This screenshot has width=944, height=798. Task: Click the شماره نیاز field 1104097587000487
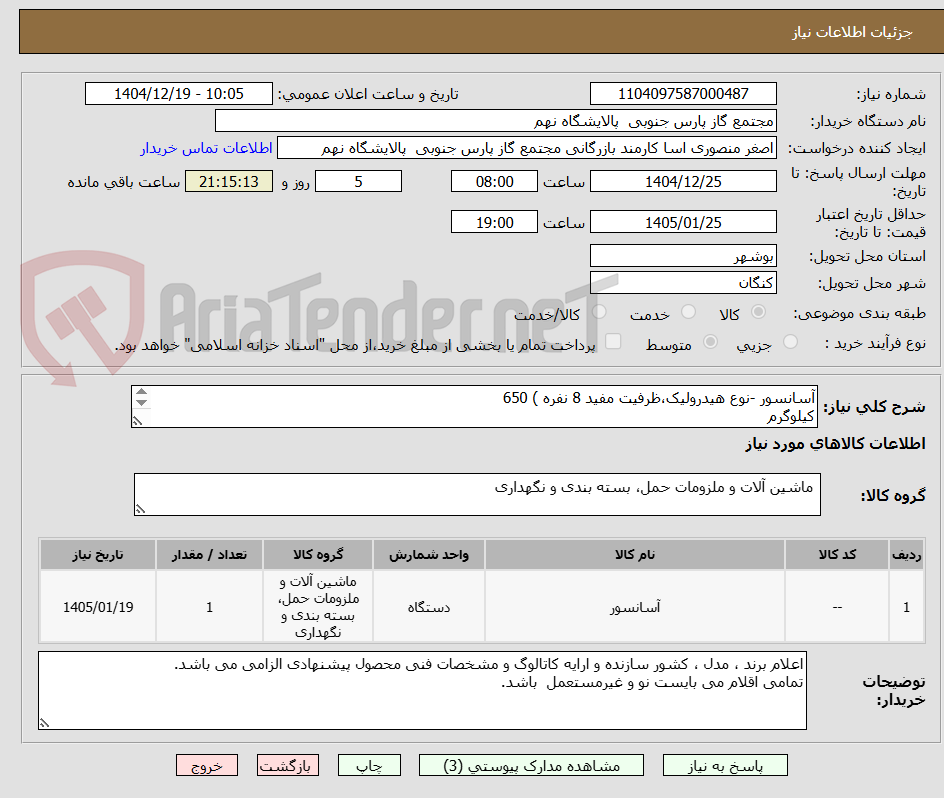click(x=683, y=94)
